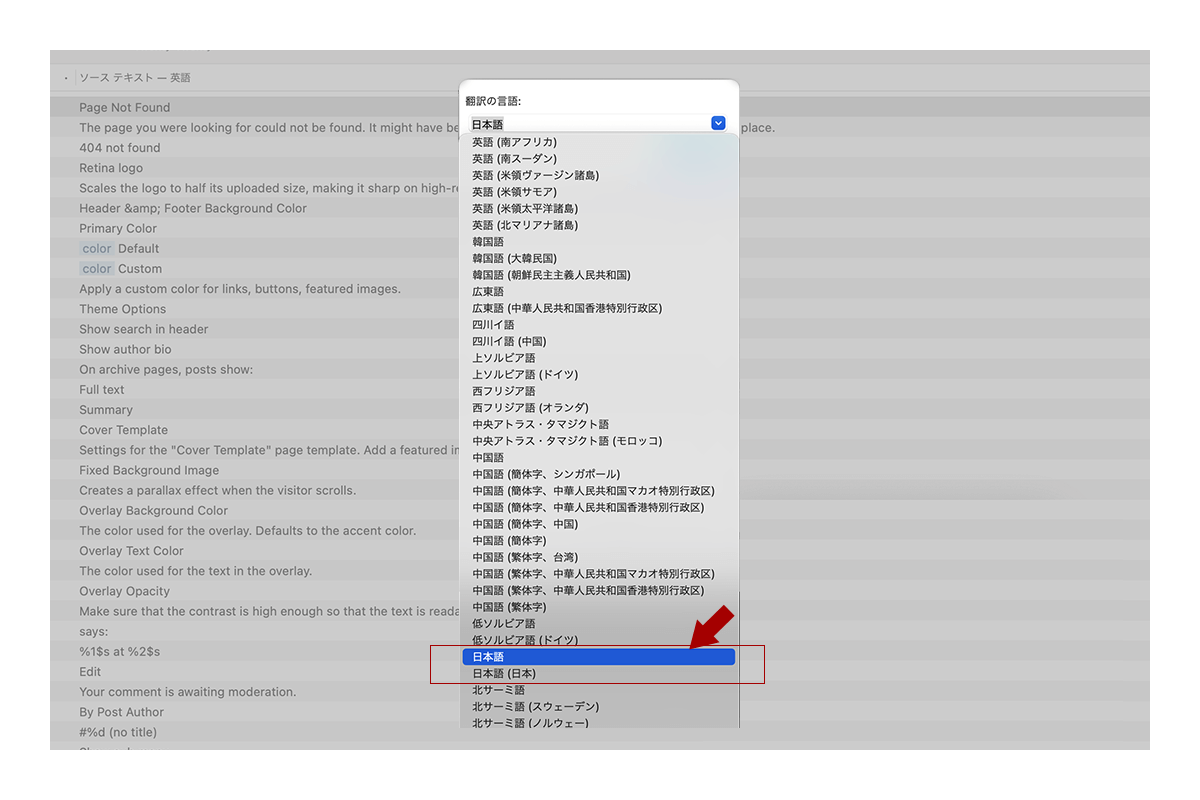Select the "Retina logo" source row
The image size is (1200, 800).
point(111,168)
